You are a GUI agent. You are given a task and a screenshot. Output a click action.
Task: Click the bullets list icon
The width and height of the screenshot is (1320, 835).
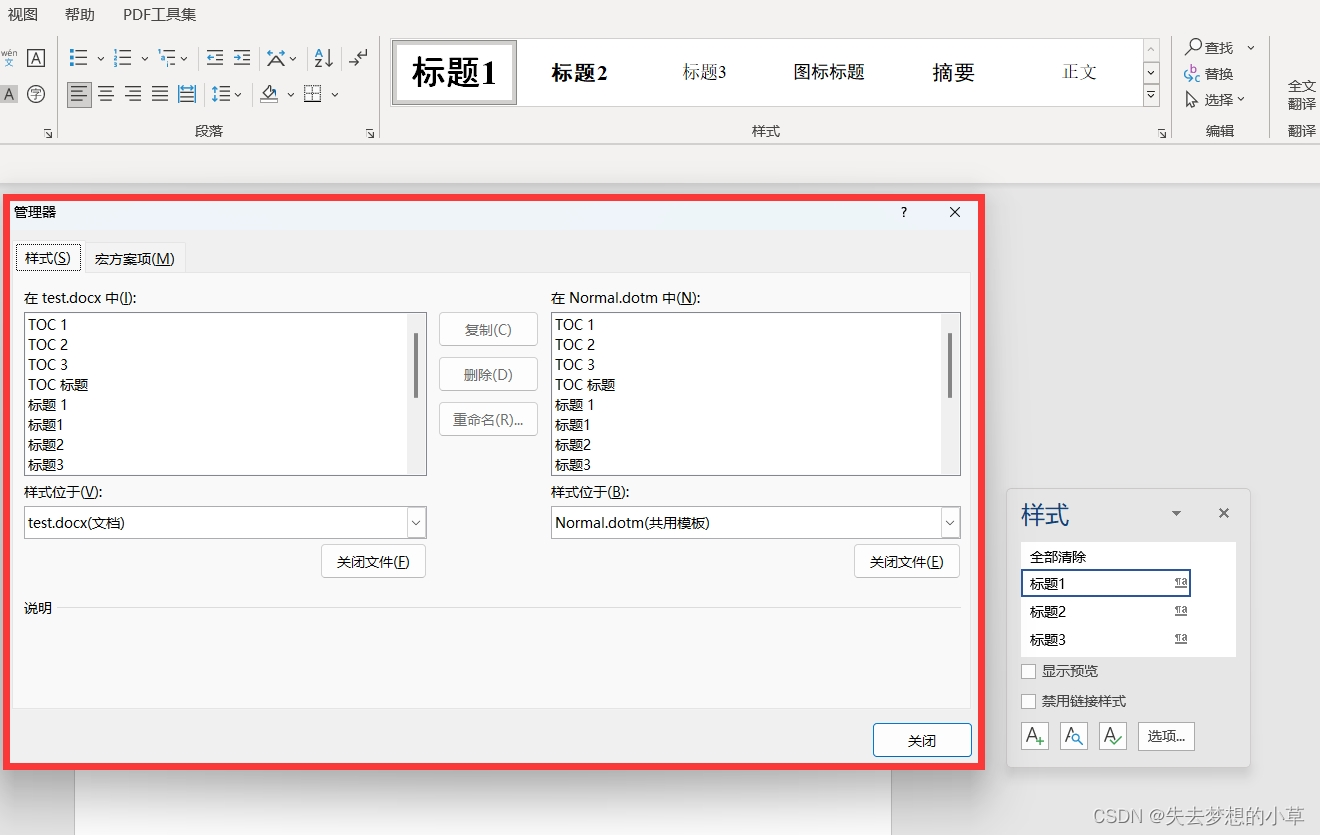coord(79,58)
